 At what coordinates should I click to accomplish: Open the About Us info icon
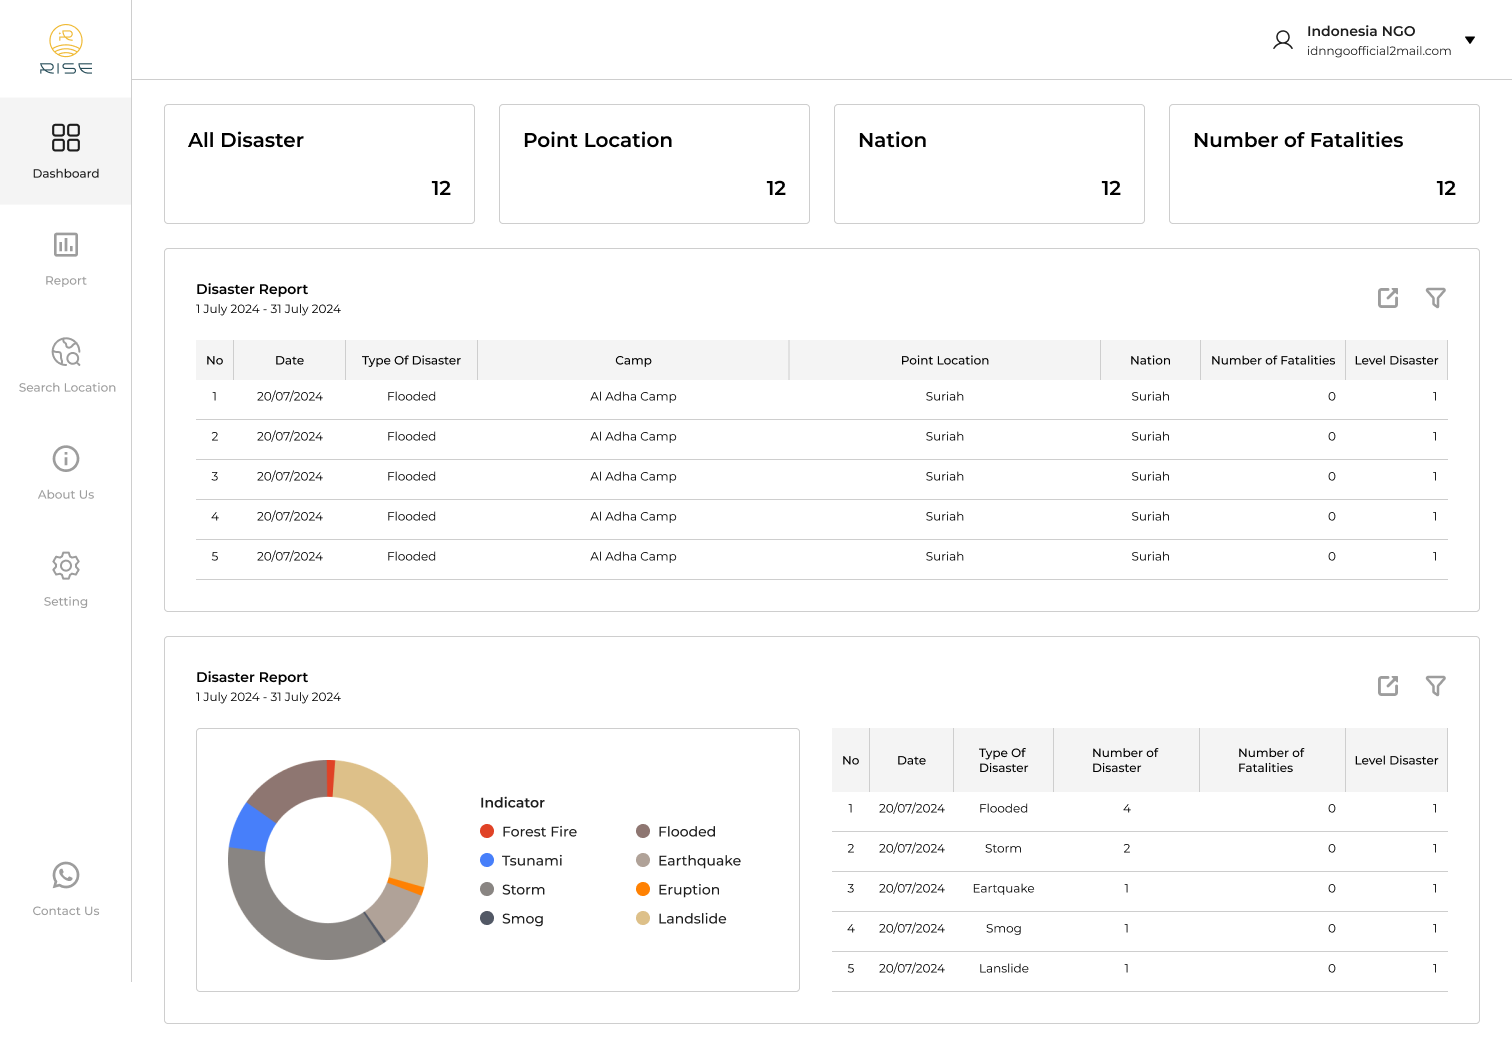coord(66,458)
